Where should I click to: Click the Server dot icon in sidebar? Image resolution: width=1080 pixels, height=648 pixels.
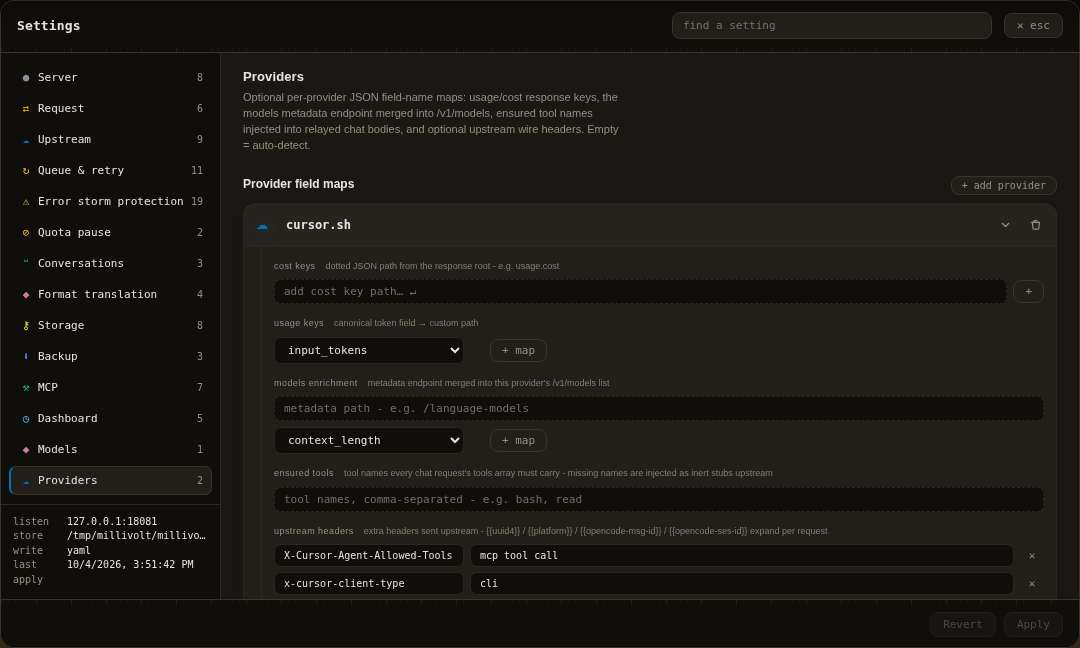[x=25, y=78]
